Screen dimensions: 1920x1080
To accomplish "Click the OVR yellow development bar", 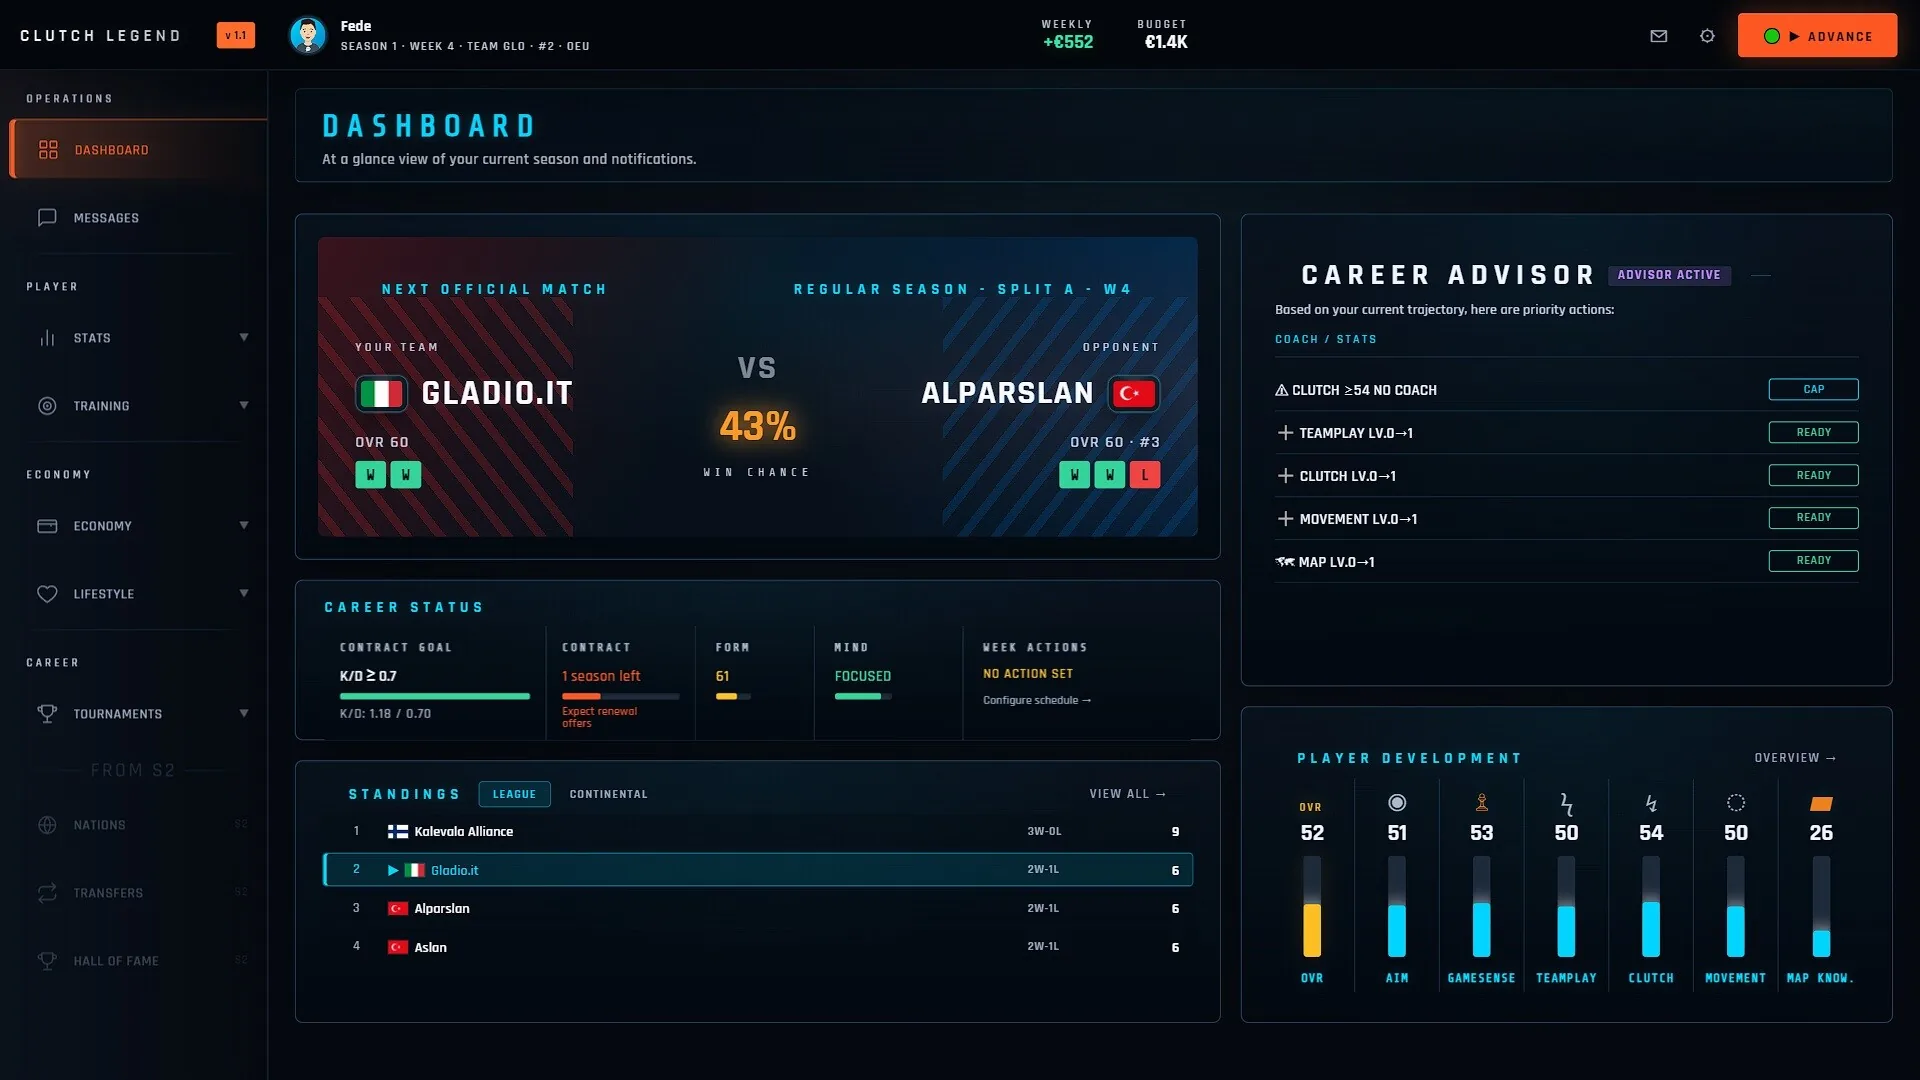I will [1312, 907].
